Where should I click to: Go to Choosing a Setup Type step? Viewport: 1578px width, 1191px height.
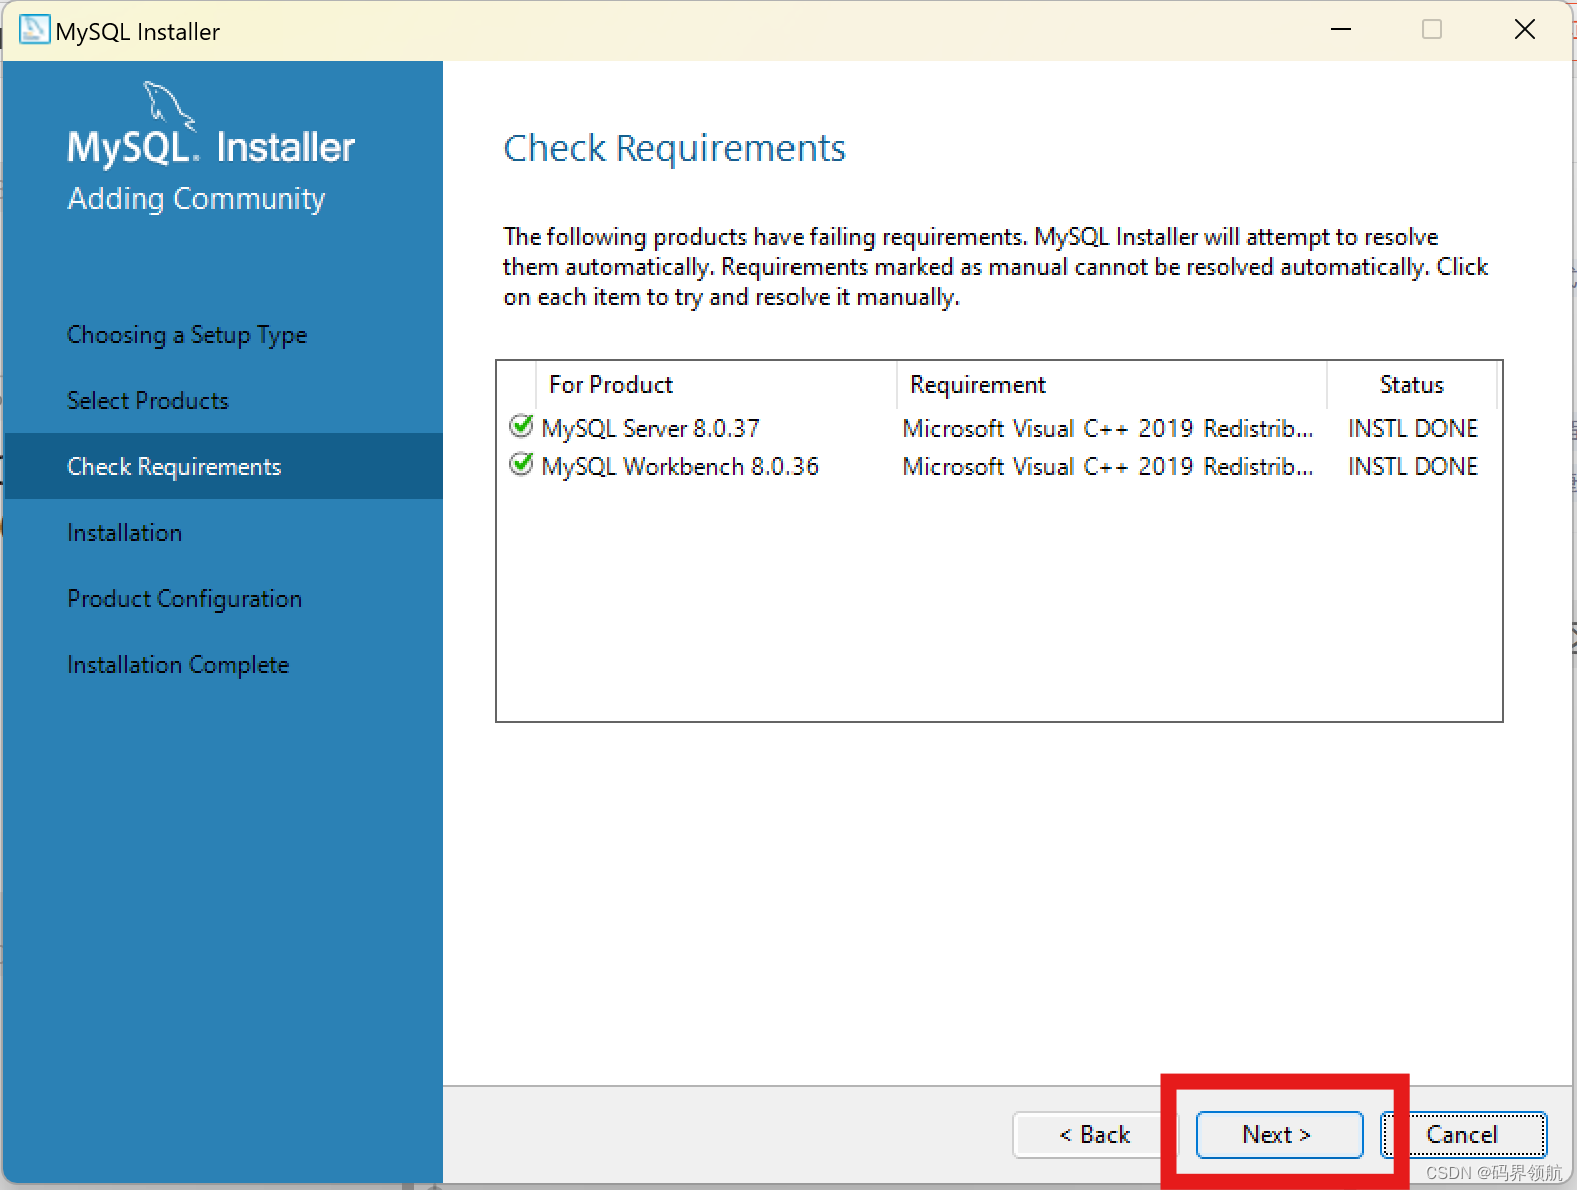[187, 335]
